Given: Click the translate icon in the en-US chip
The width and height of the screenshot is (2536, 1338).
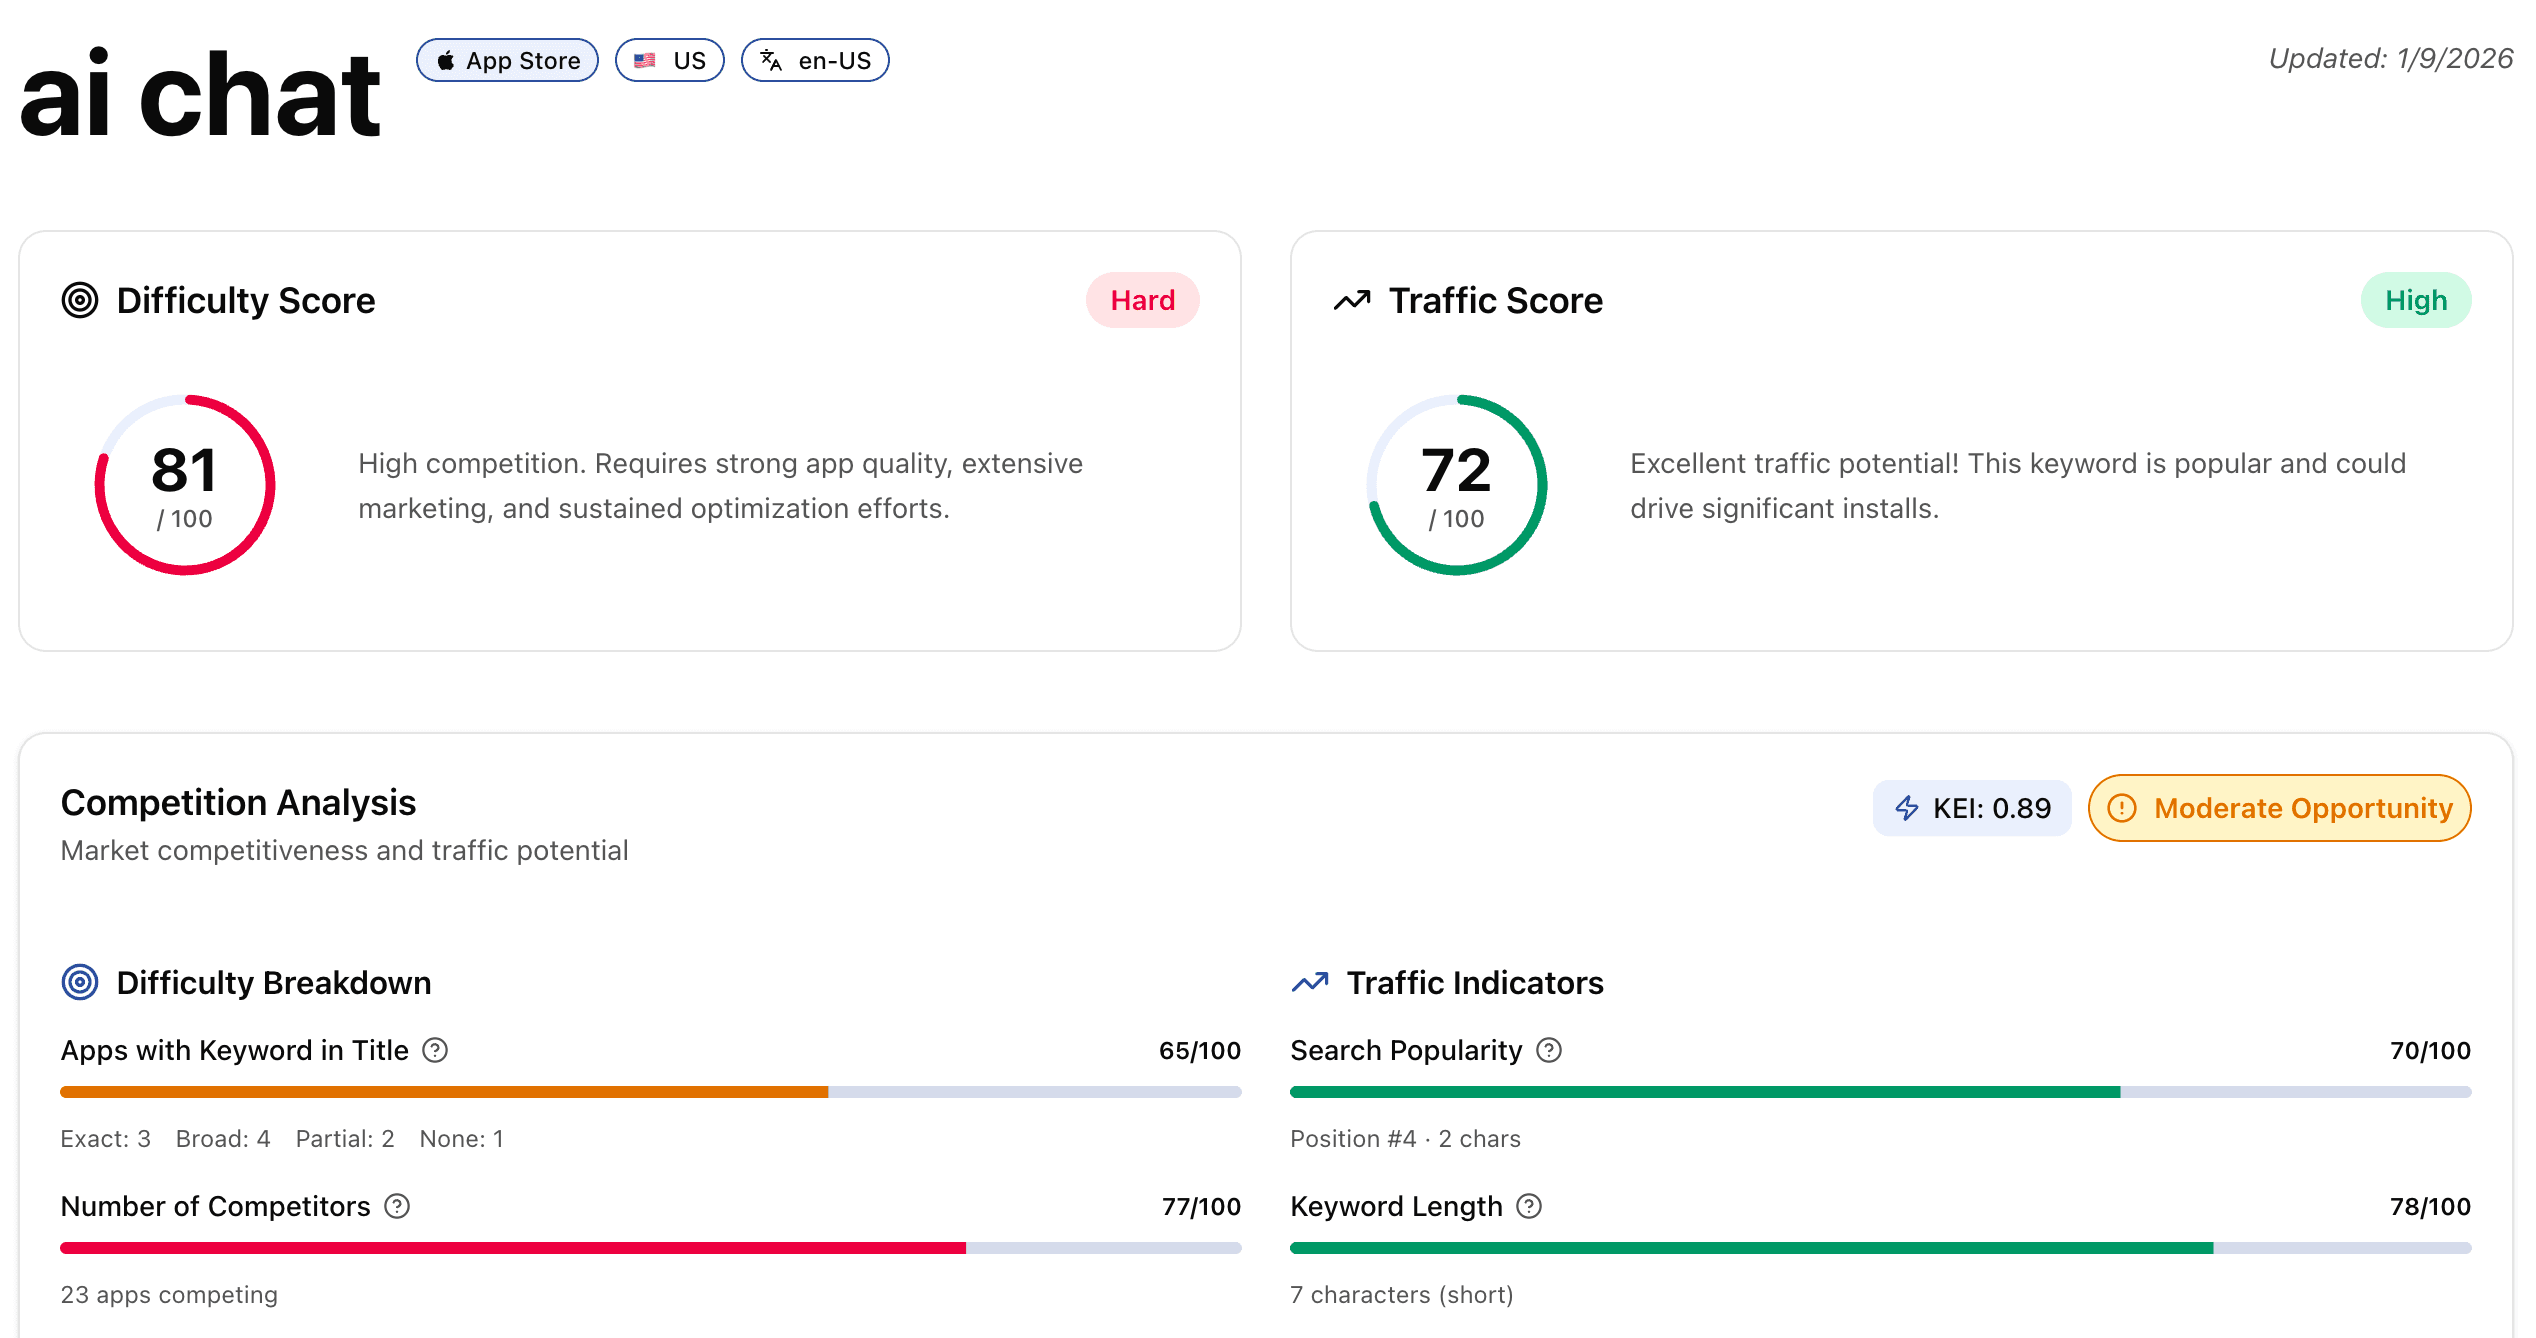Looking at the screenshot, I should 769,60.
